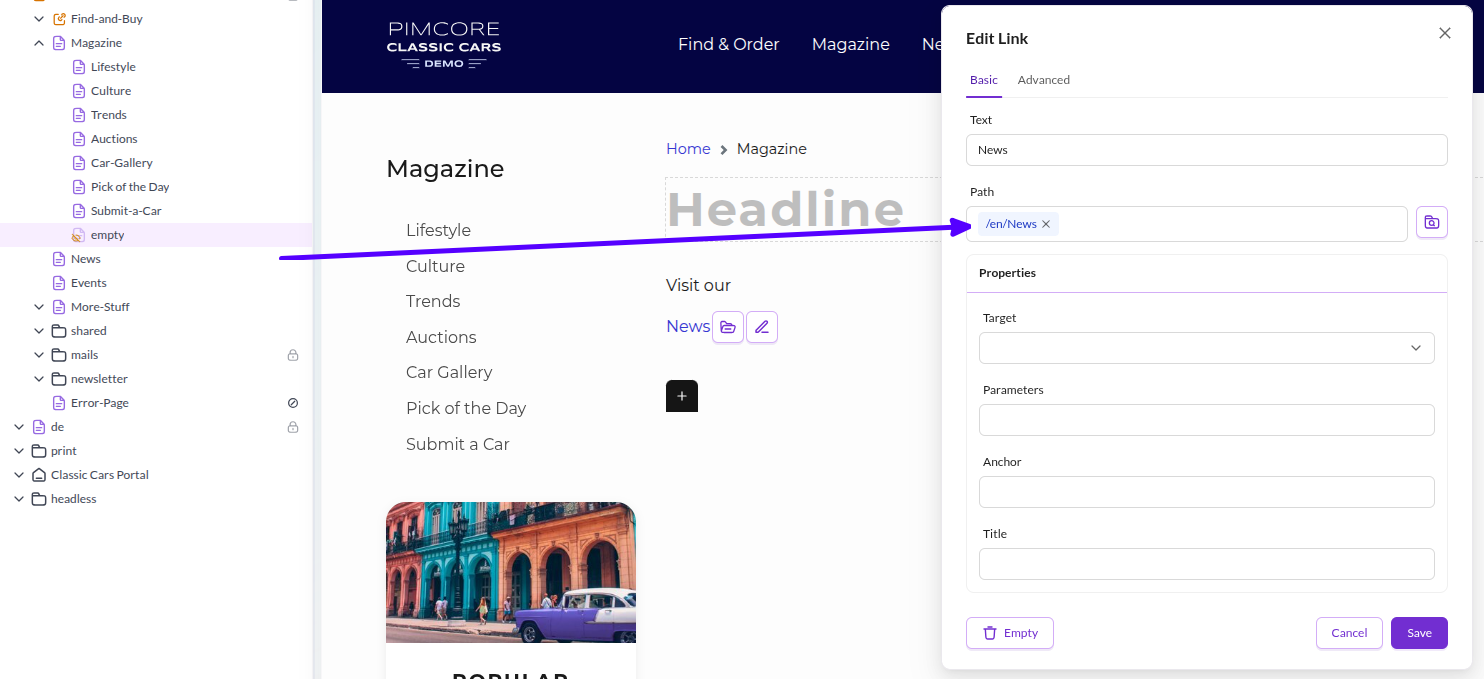
Task: Close the Edit Link dialog
Action: click(x=1444, y=33)
